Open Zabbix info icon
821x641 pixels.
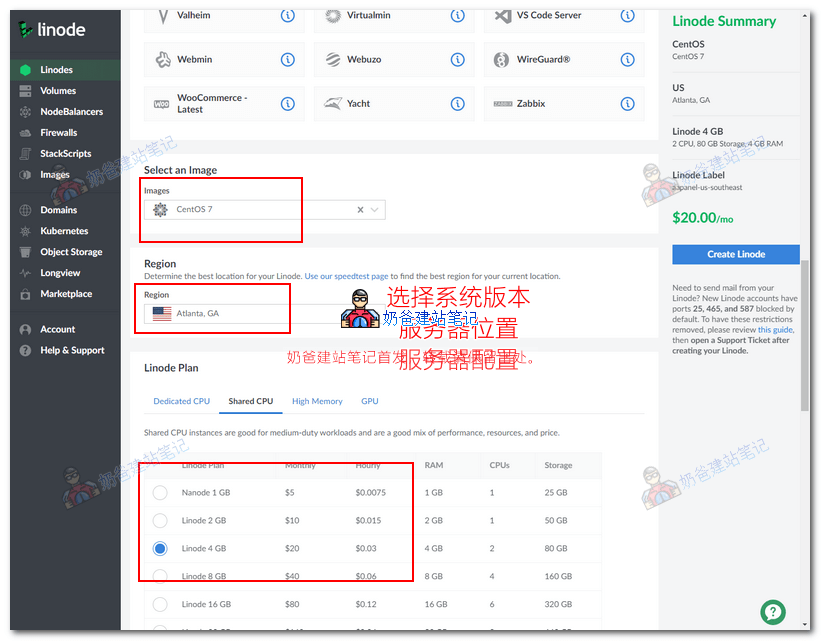(627, 104)
